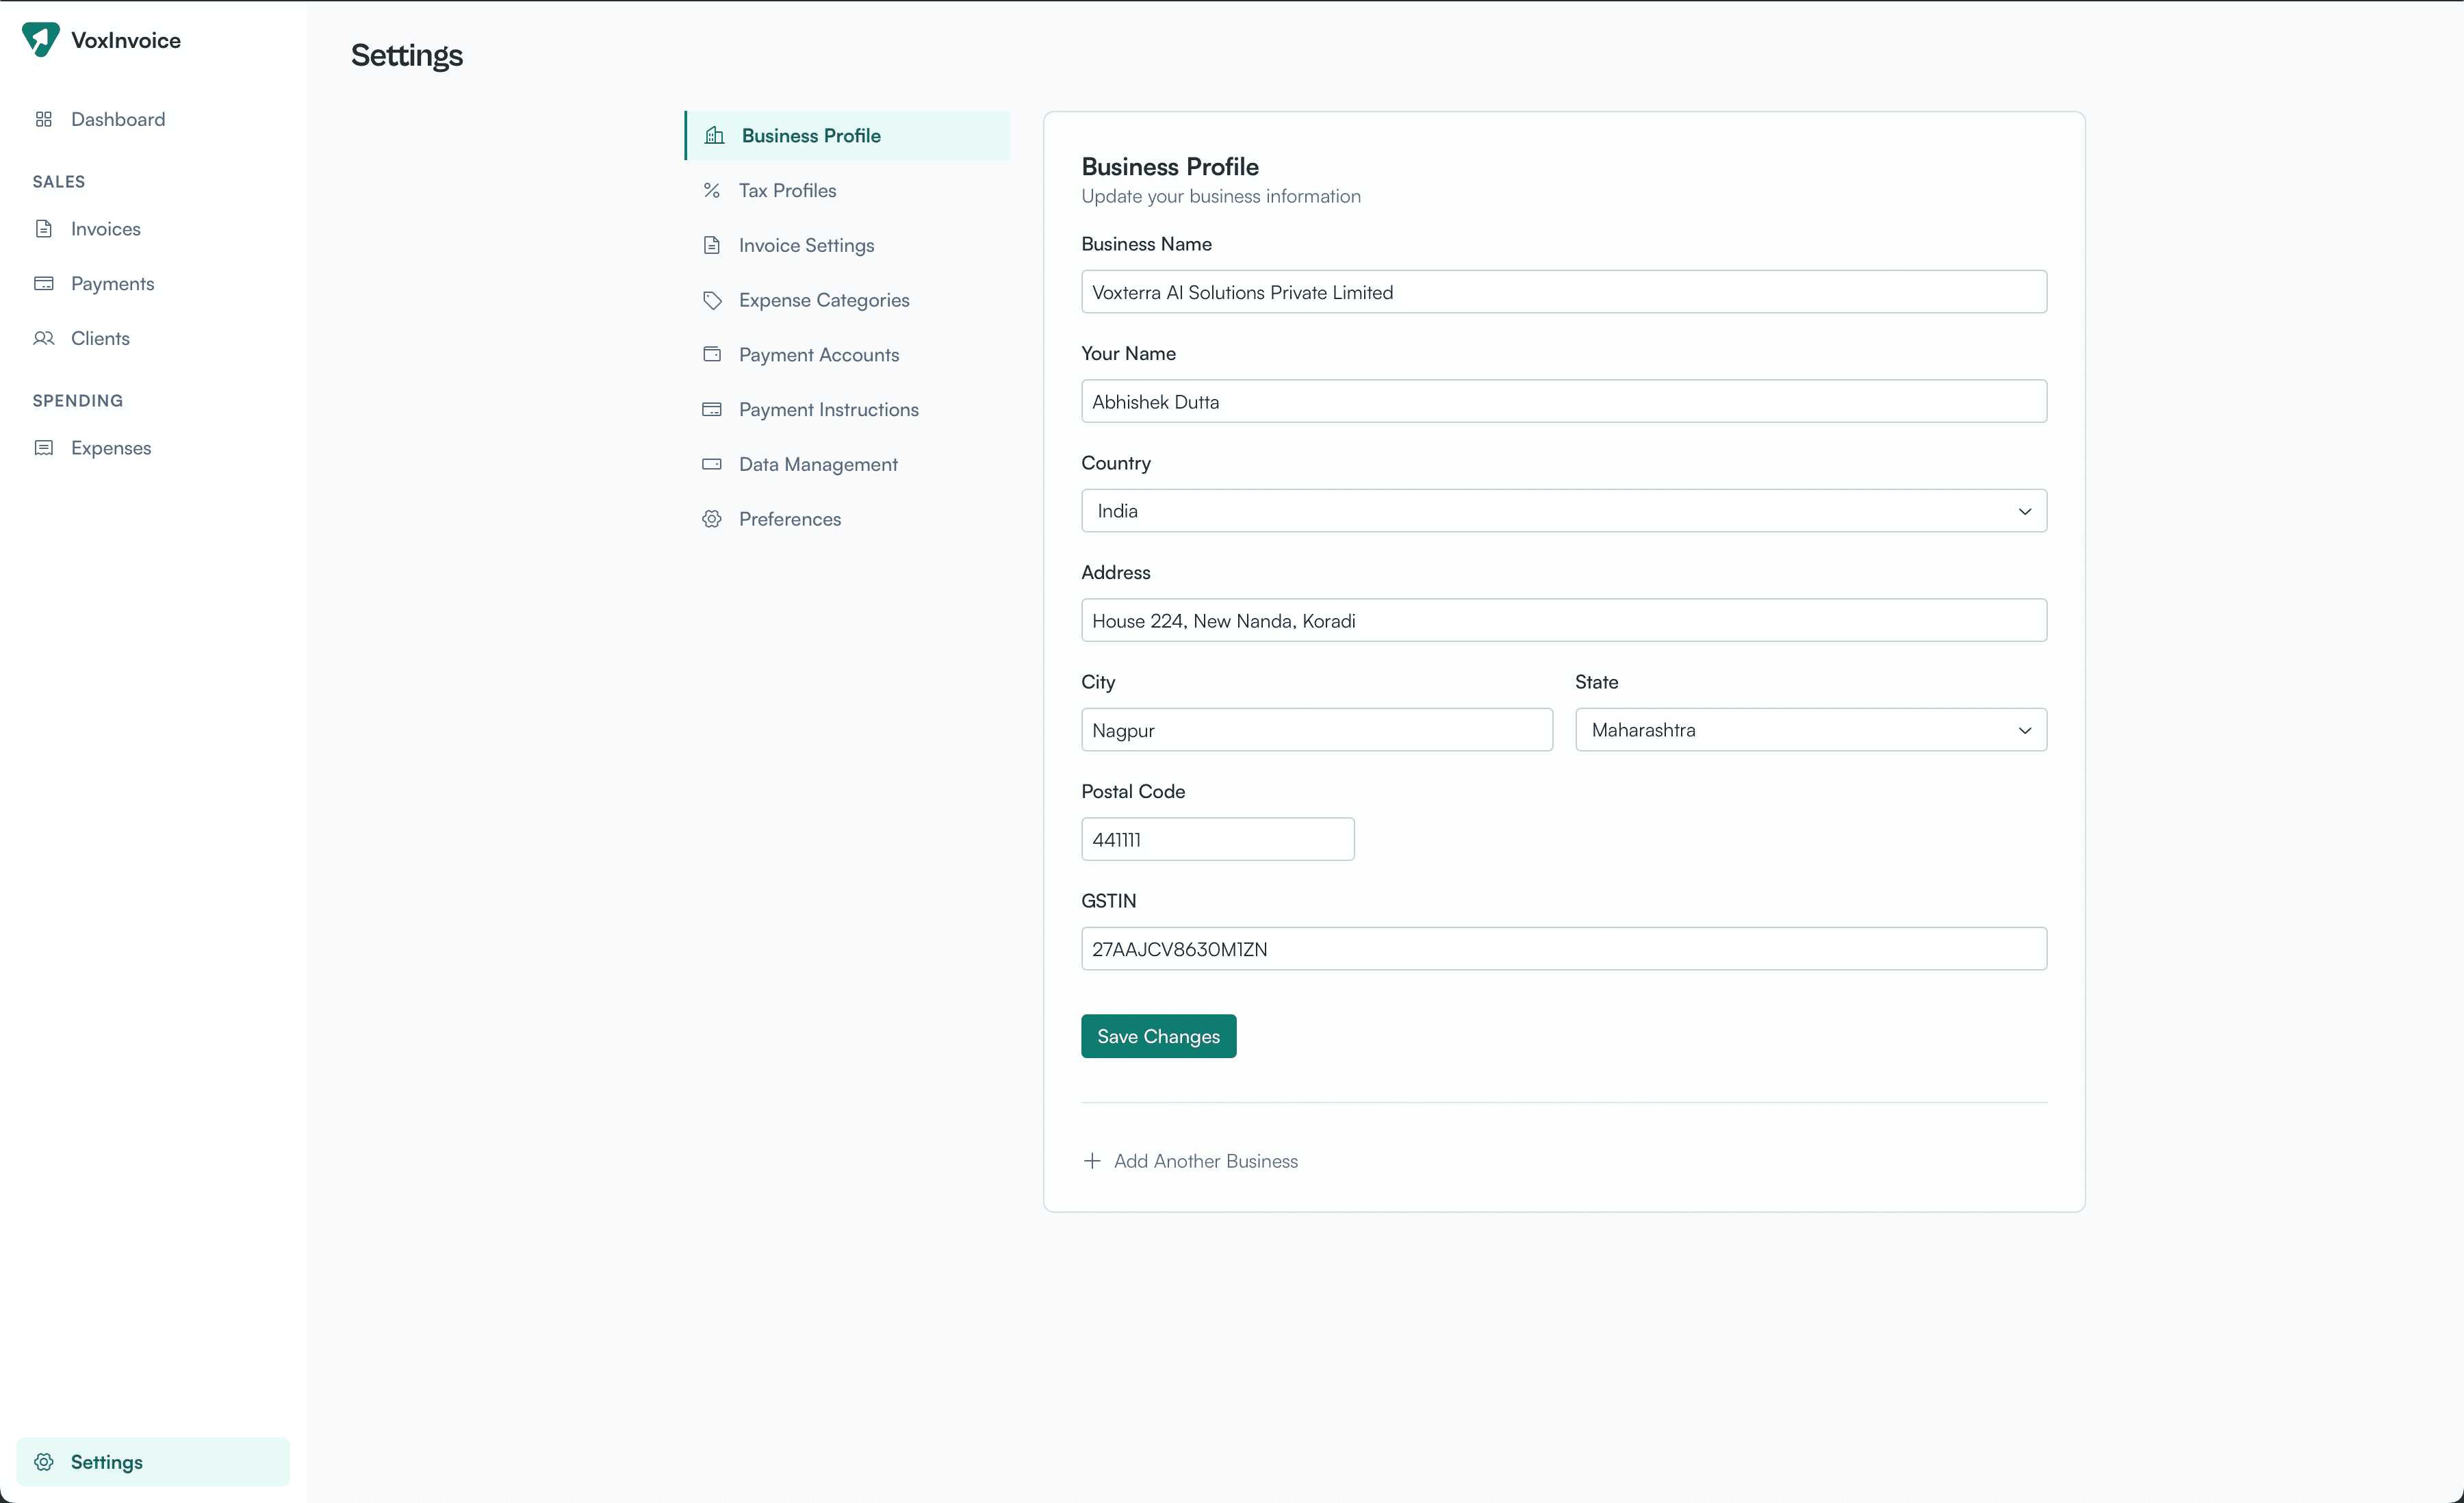Viewport: 2464px width, 1503px height.
Task: Open Expenses via its receipt icon
Action: (x=44, y=447)
